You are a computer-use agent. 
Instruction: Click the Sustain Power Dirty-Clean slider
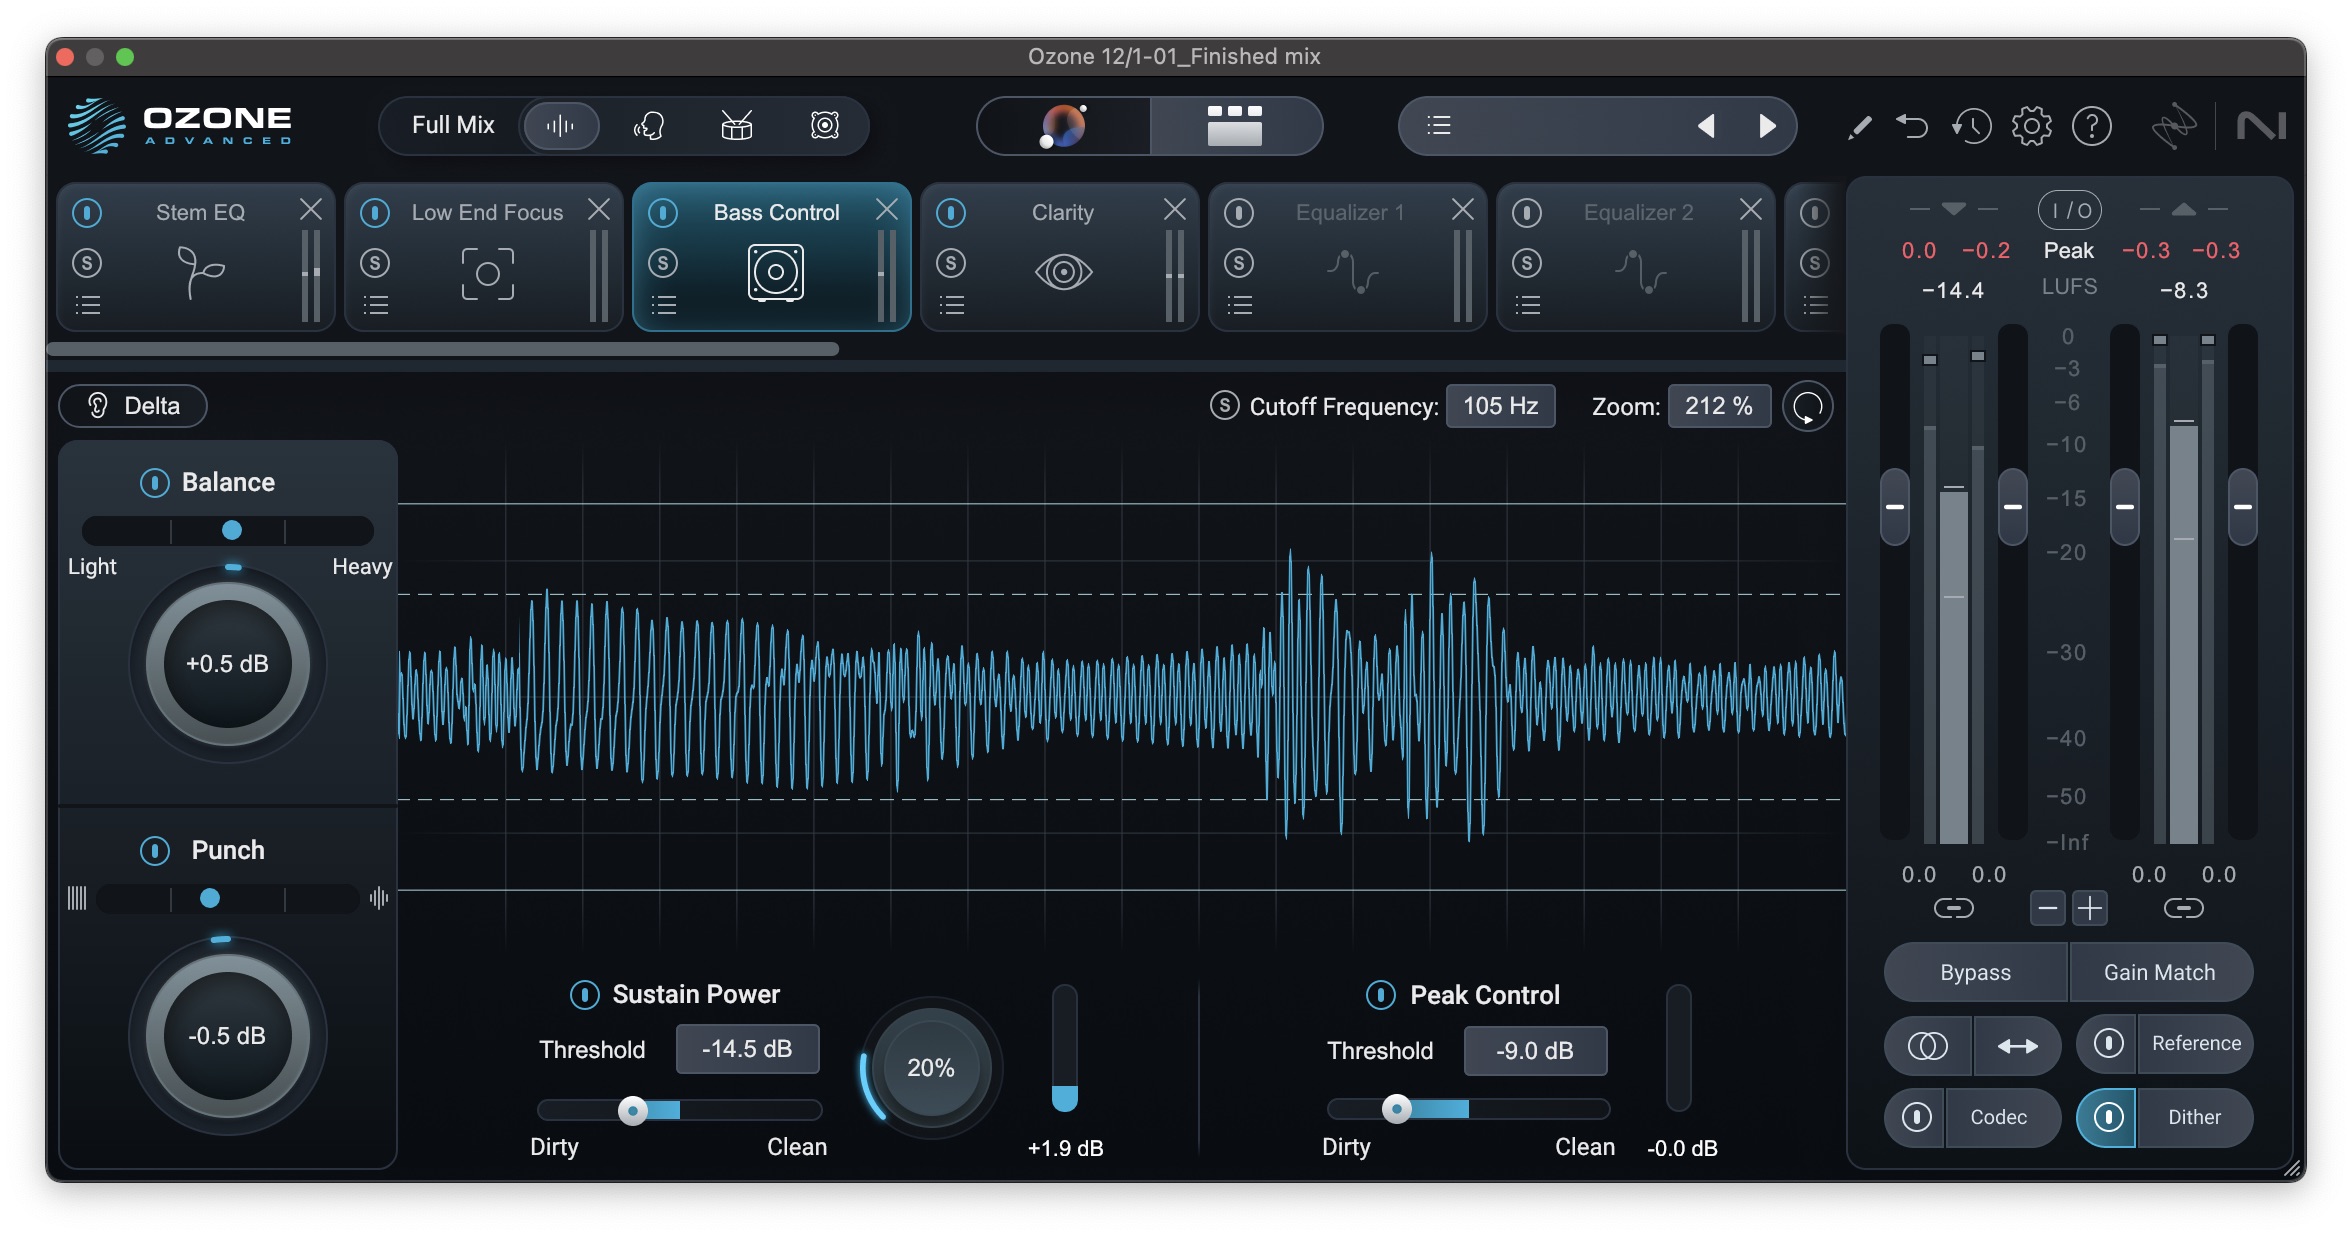point(679,1110)
